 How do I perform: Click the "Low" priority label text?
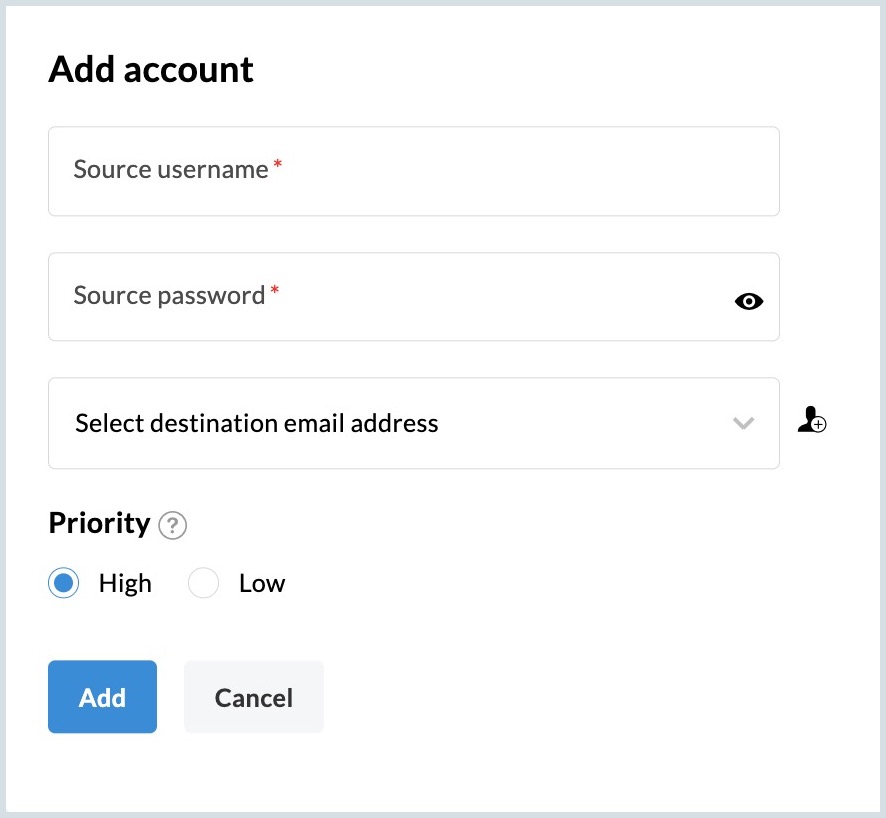tap(262, 583)
